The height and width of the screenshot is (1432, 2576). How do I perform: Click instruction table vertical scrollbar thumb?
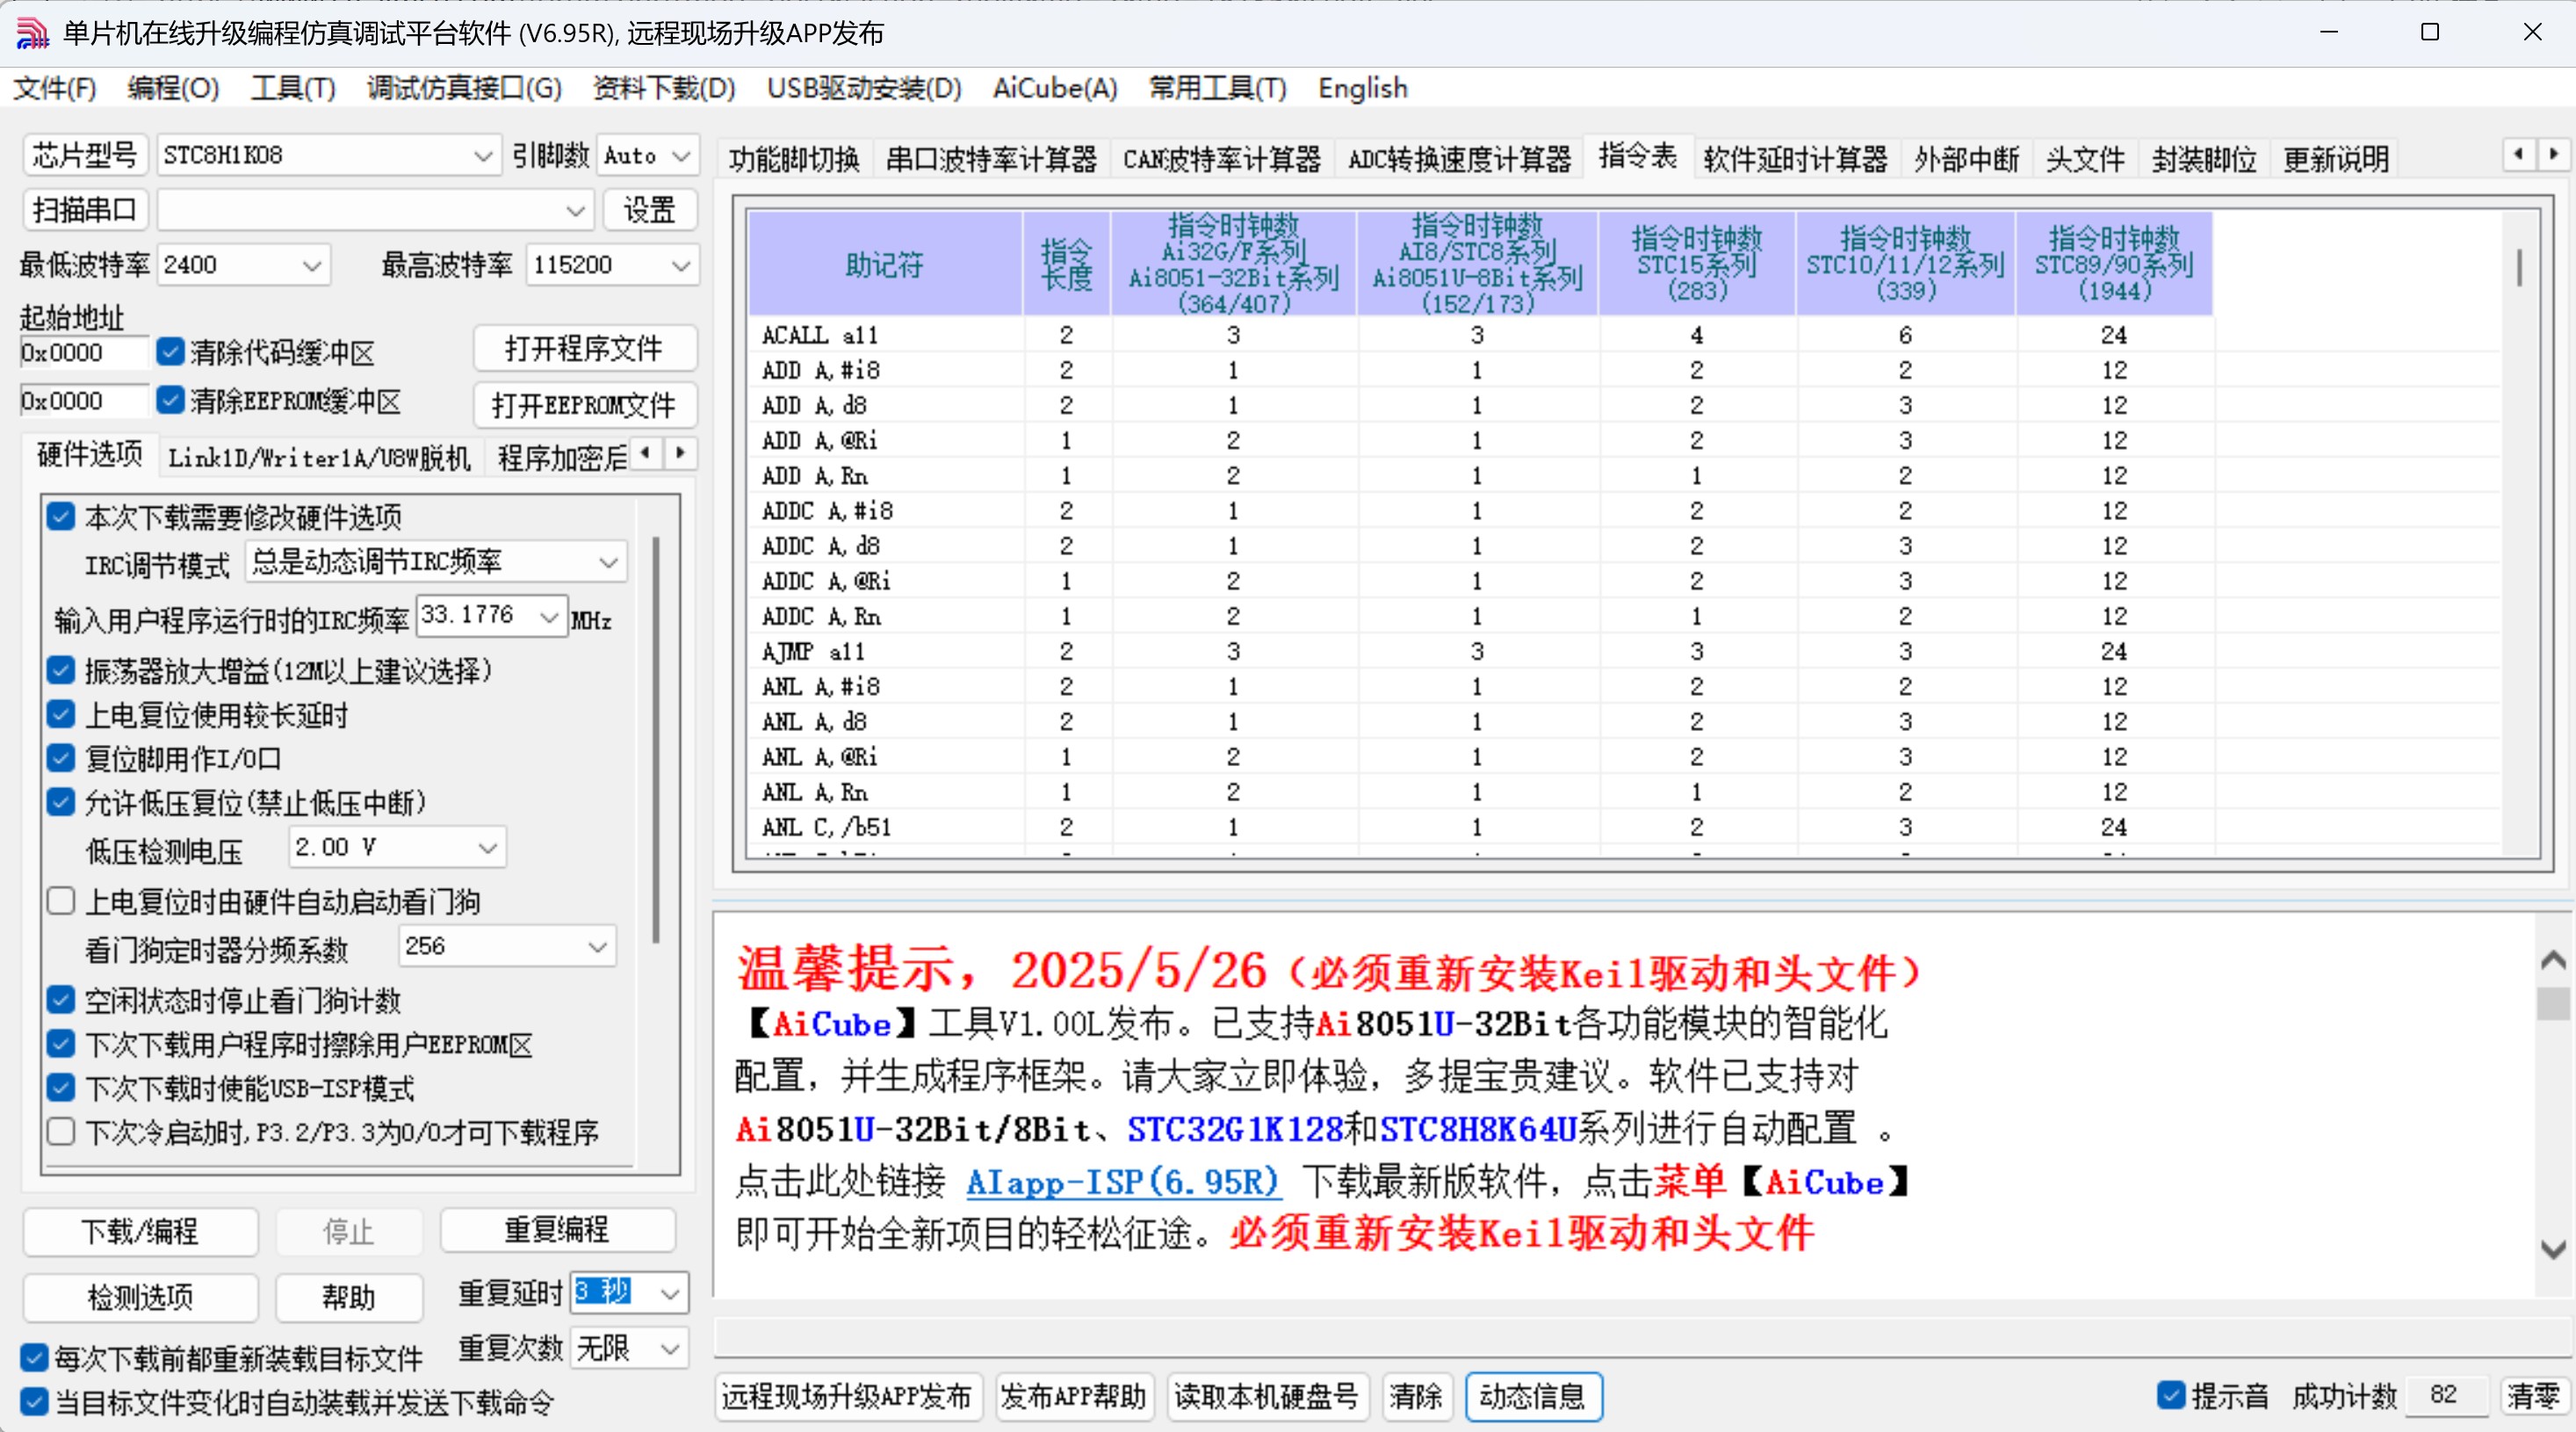click(x=2519, y=268)
